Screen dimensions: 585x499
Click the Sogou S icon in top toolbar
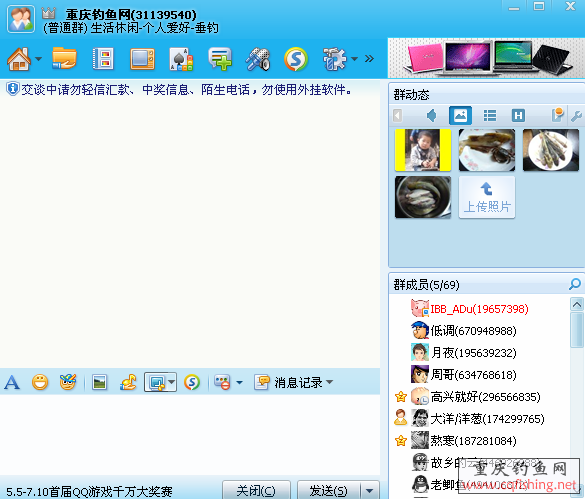point(296,59)
